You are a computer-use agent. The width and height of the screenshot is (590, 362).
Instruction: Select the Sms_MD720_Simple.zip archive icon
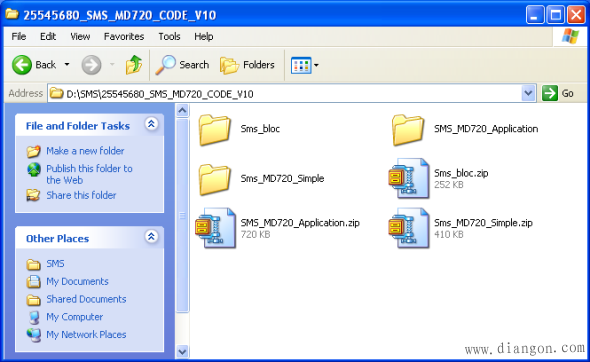click(x=409, y=228)
